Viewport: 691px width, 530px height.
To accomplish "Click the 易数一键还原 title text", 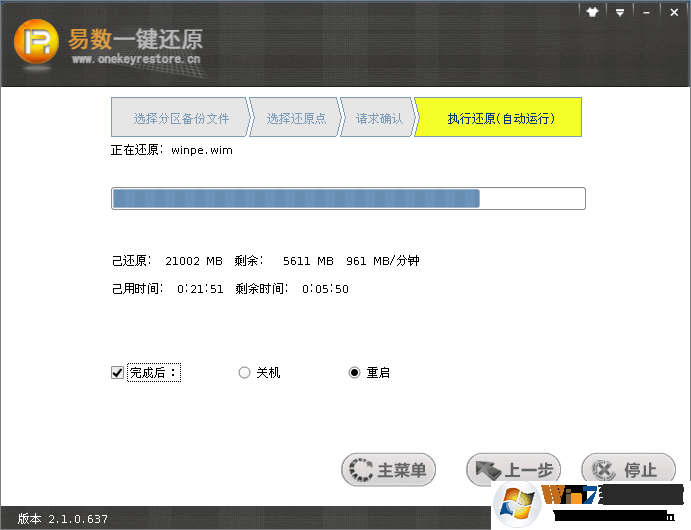I will click(x=135, y=40).
